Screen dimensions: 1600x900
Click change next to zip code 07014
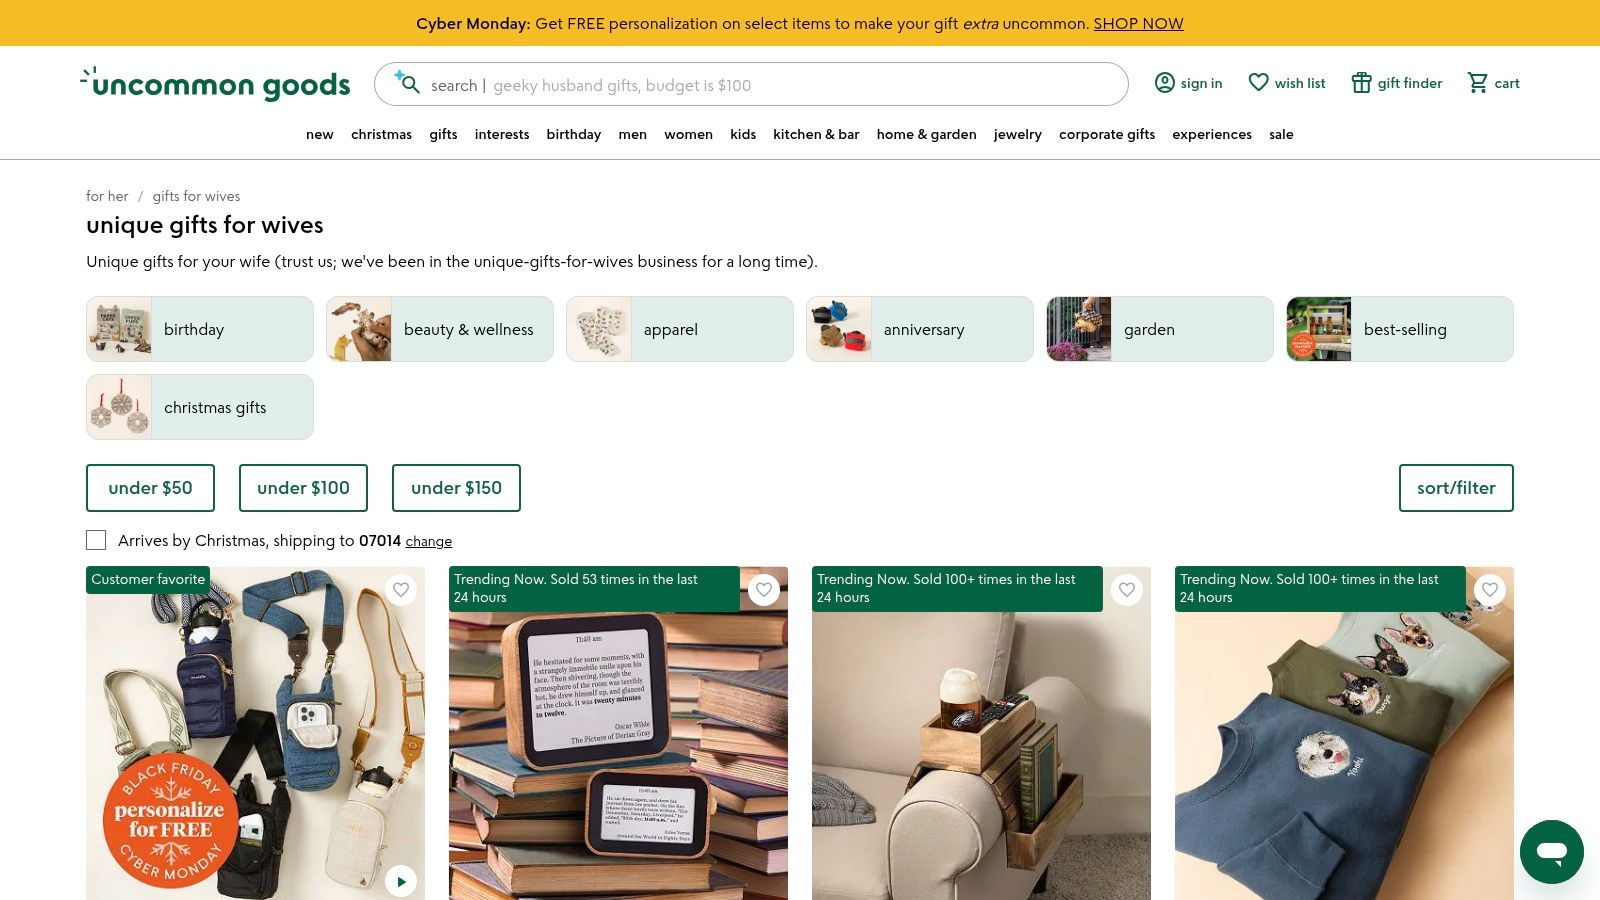coord(428,541)
